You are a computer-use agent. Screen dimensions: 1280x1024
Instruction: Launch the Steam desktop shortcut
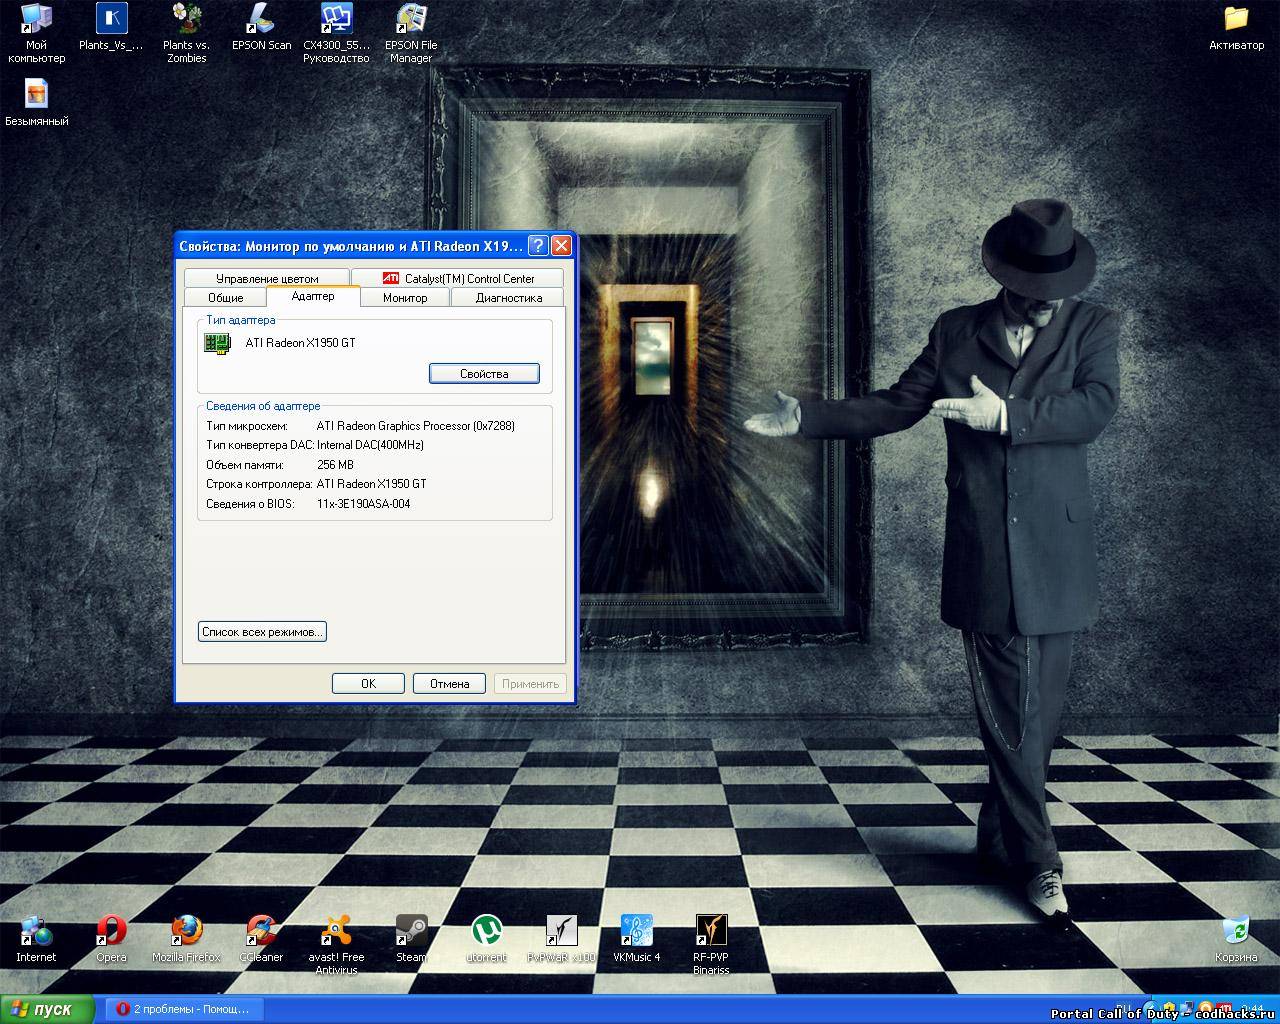[411, 939]
